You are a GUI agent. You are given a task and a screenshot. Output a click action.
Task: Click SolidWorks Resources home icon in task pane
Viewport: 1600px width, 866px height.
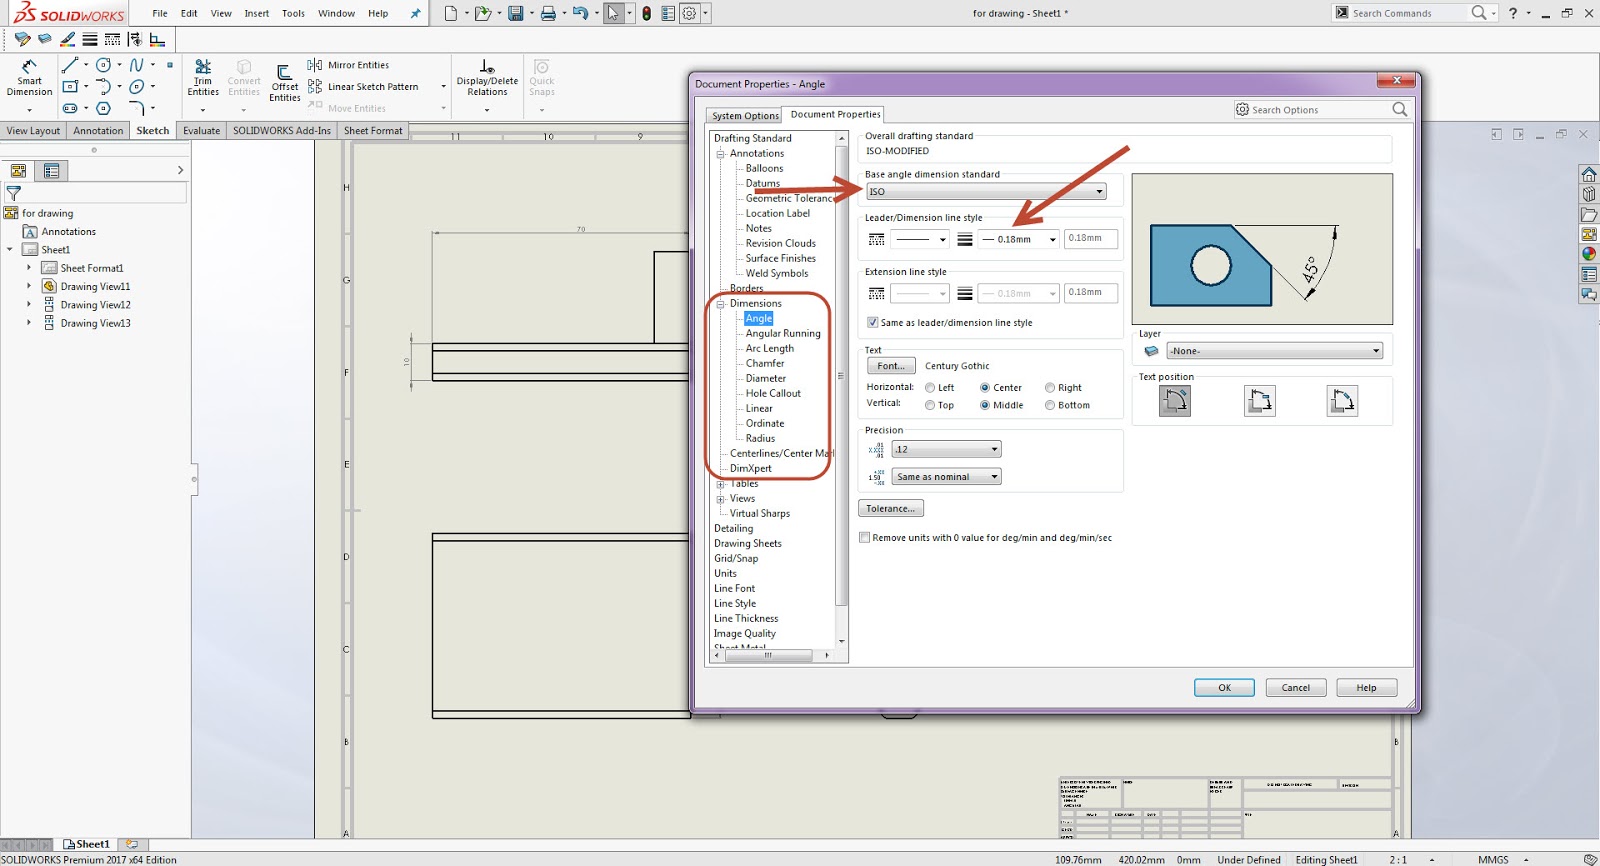click(1589, 174)
